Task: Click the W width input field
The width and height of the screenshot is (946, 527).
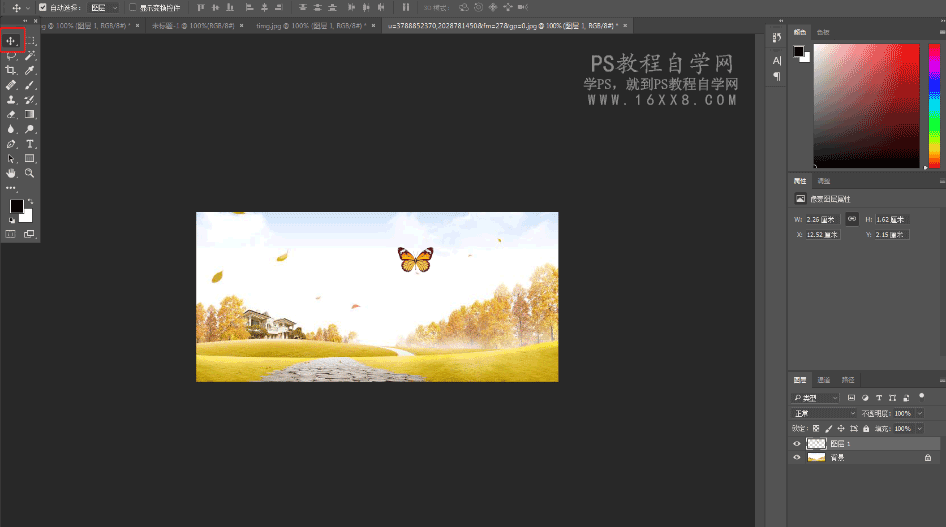Action: (823, 219)
